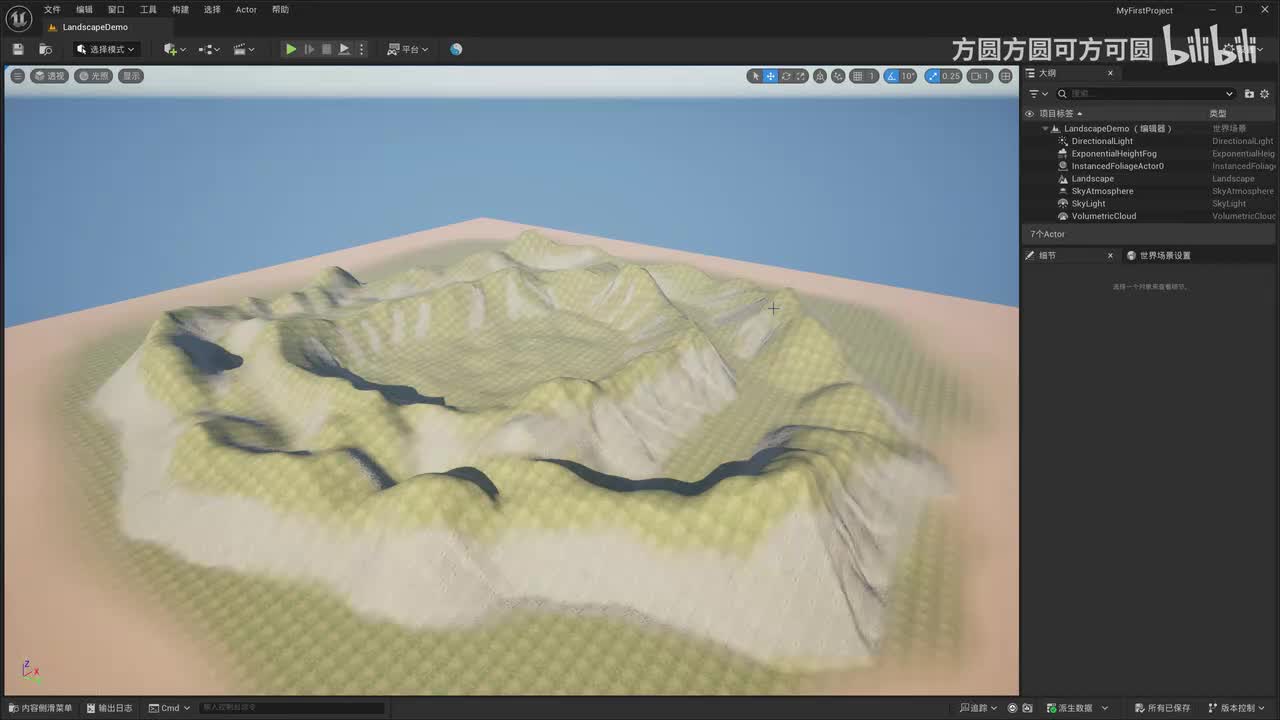
Task: Click the frame-advance step button
Action: tap(309, 49)
